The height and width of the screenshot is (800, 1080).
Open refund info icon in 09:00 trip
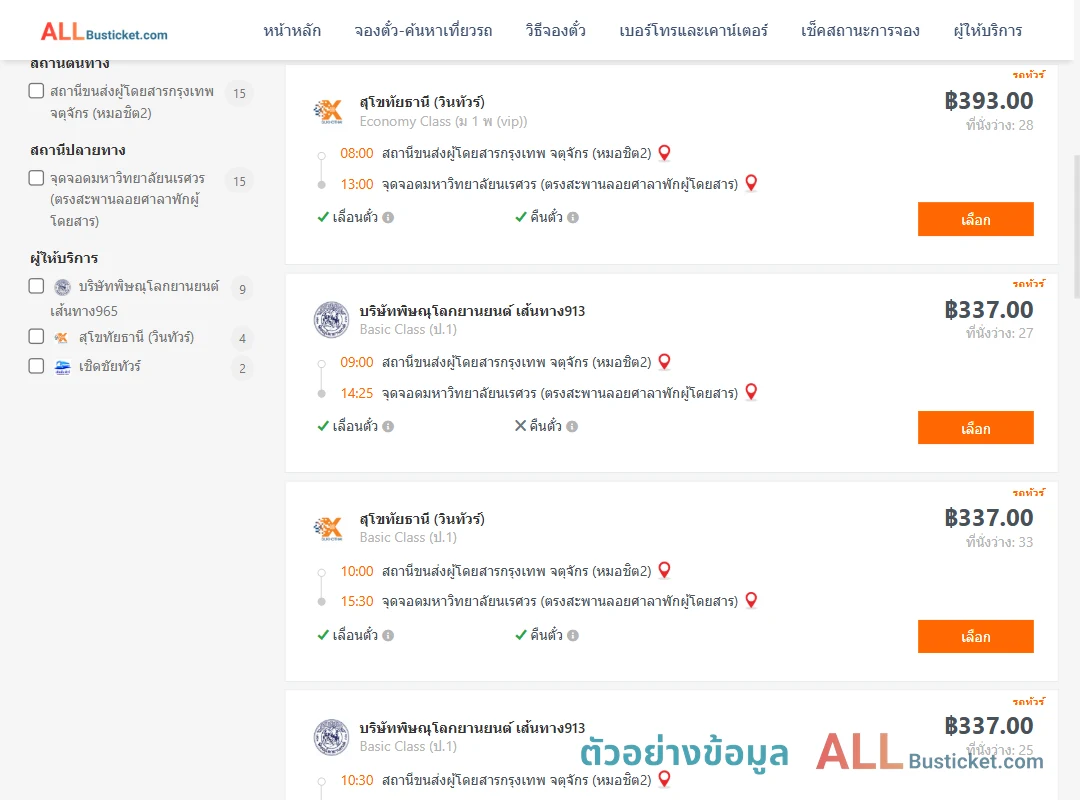pos(572,427)
